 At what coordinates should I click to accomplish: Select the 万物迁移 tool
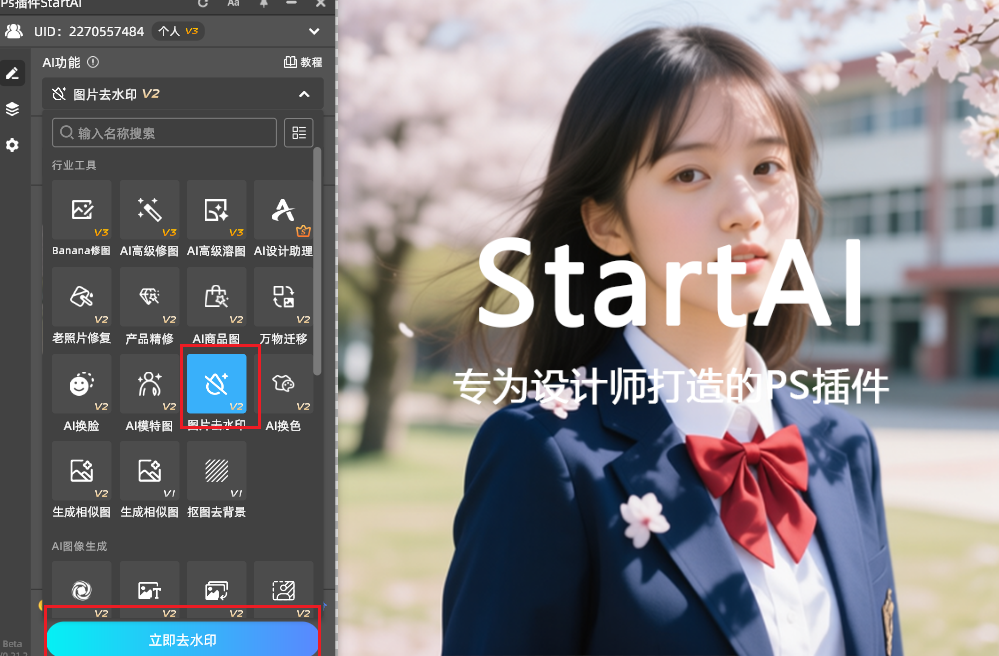click(x=283, y=297)
